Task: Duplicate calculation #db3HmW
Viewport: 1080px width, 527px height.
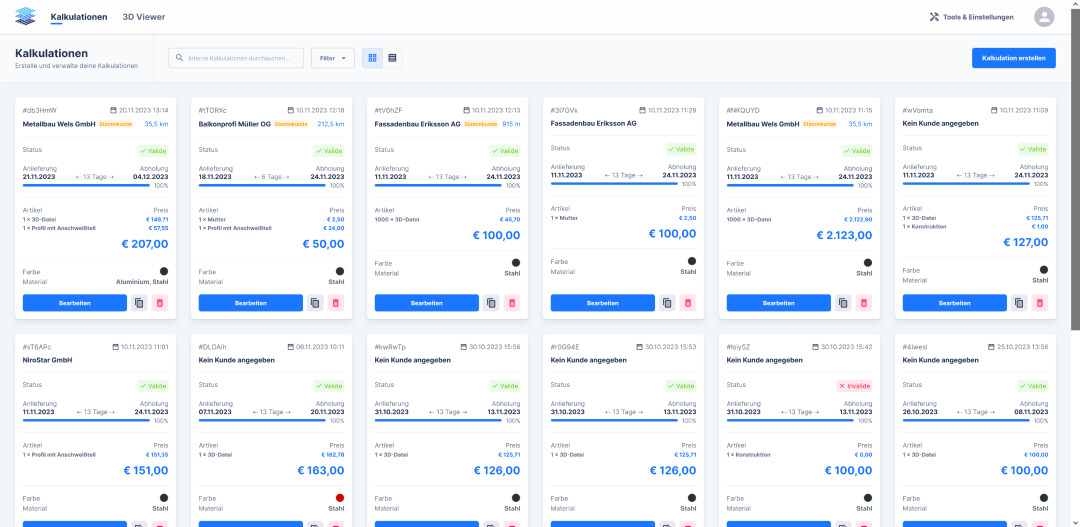Action: pyautogui.click(x=139, y=303)
